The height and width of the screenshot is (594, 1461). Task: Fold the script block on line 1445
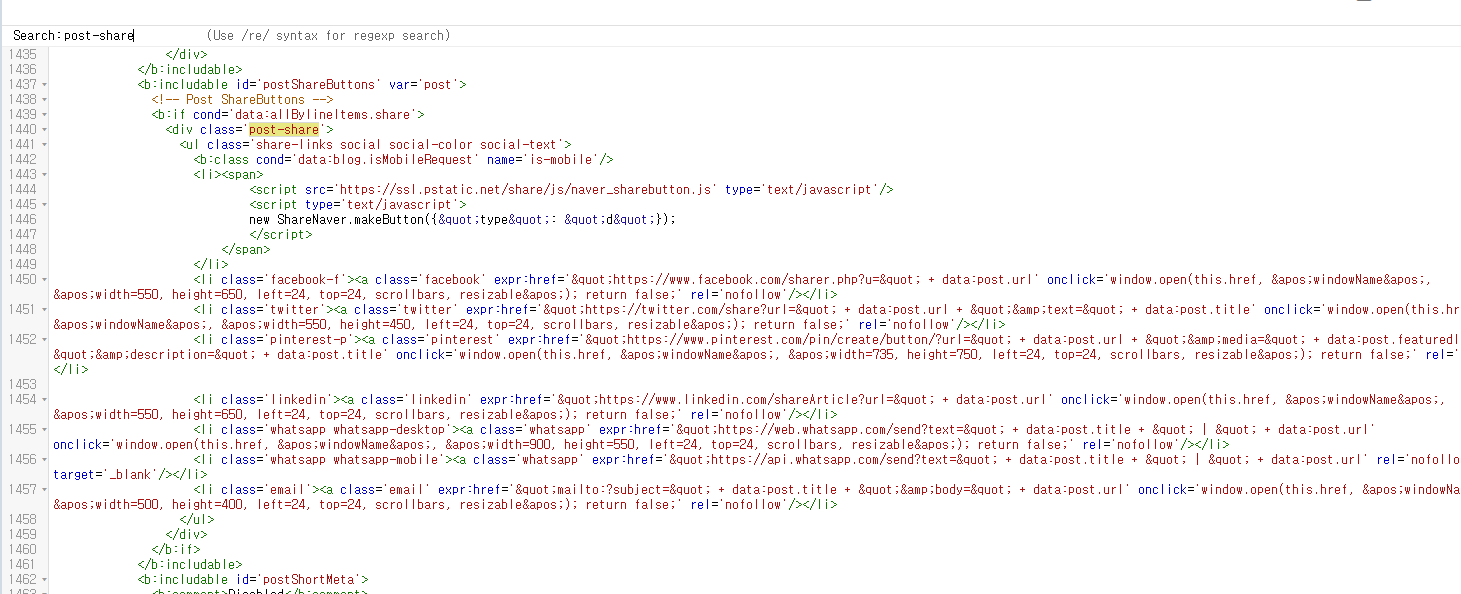pos(46,204)
